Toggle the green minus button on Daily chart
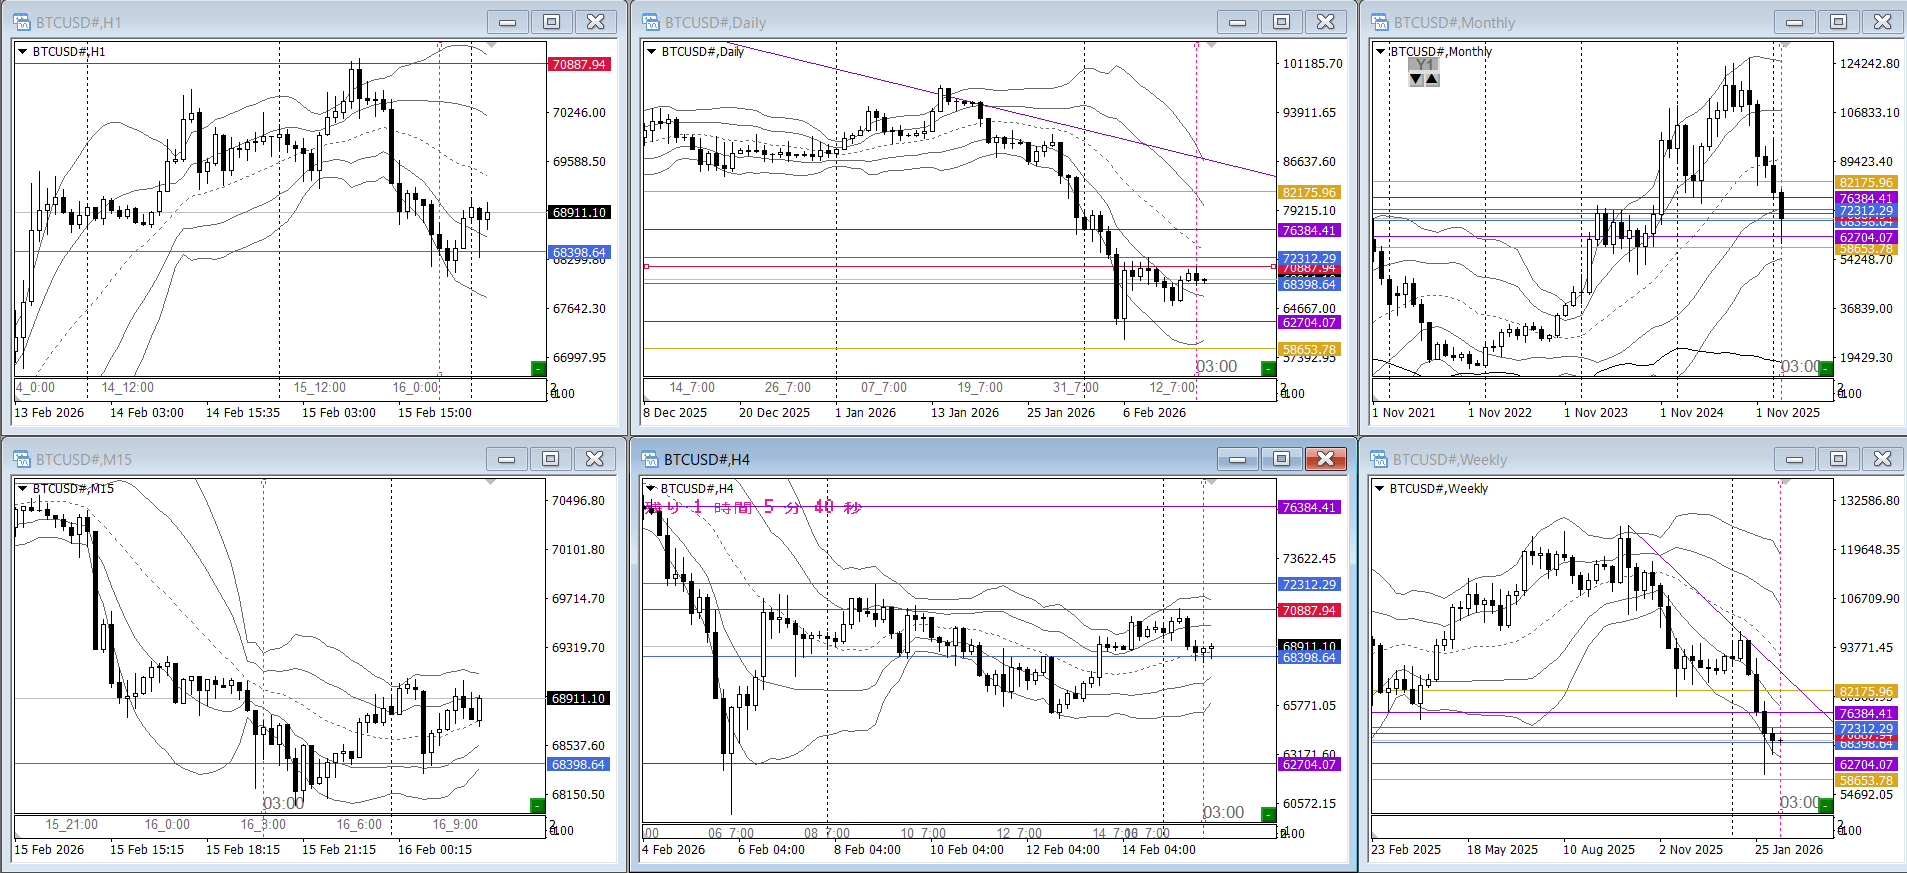The height and width of the screenshot is (873, 1907). pyautogui.click(x=1268, y=369)
